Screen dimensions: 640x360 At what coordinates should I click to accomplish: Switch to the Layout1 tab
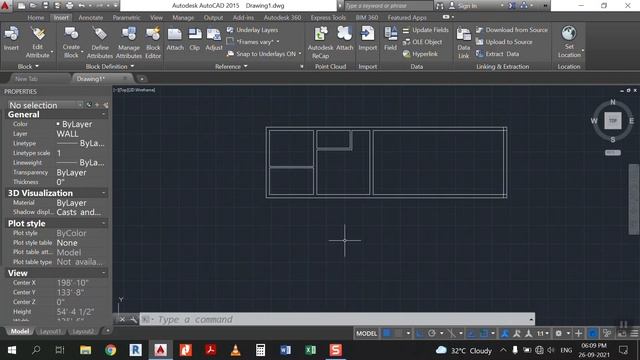coord(50,331)
